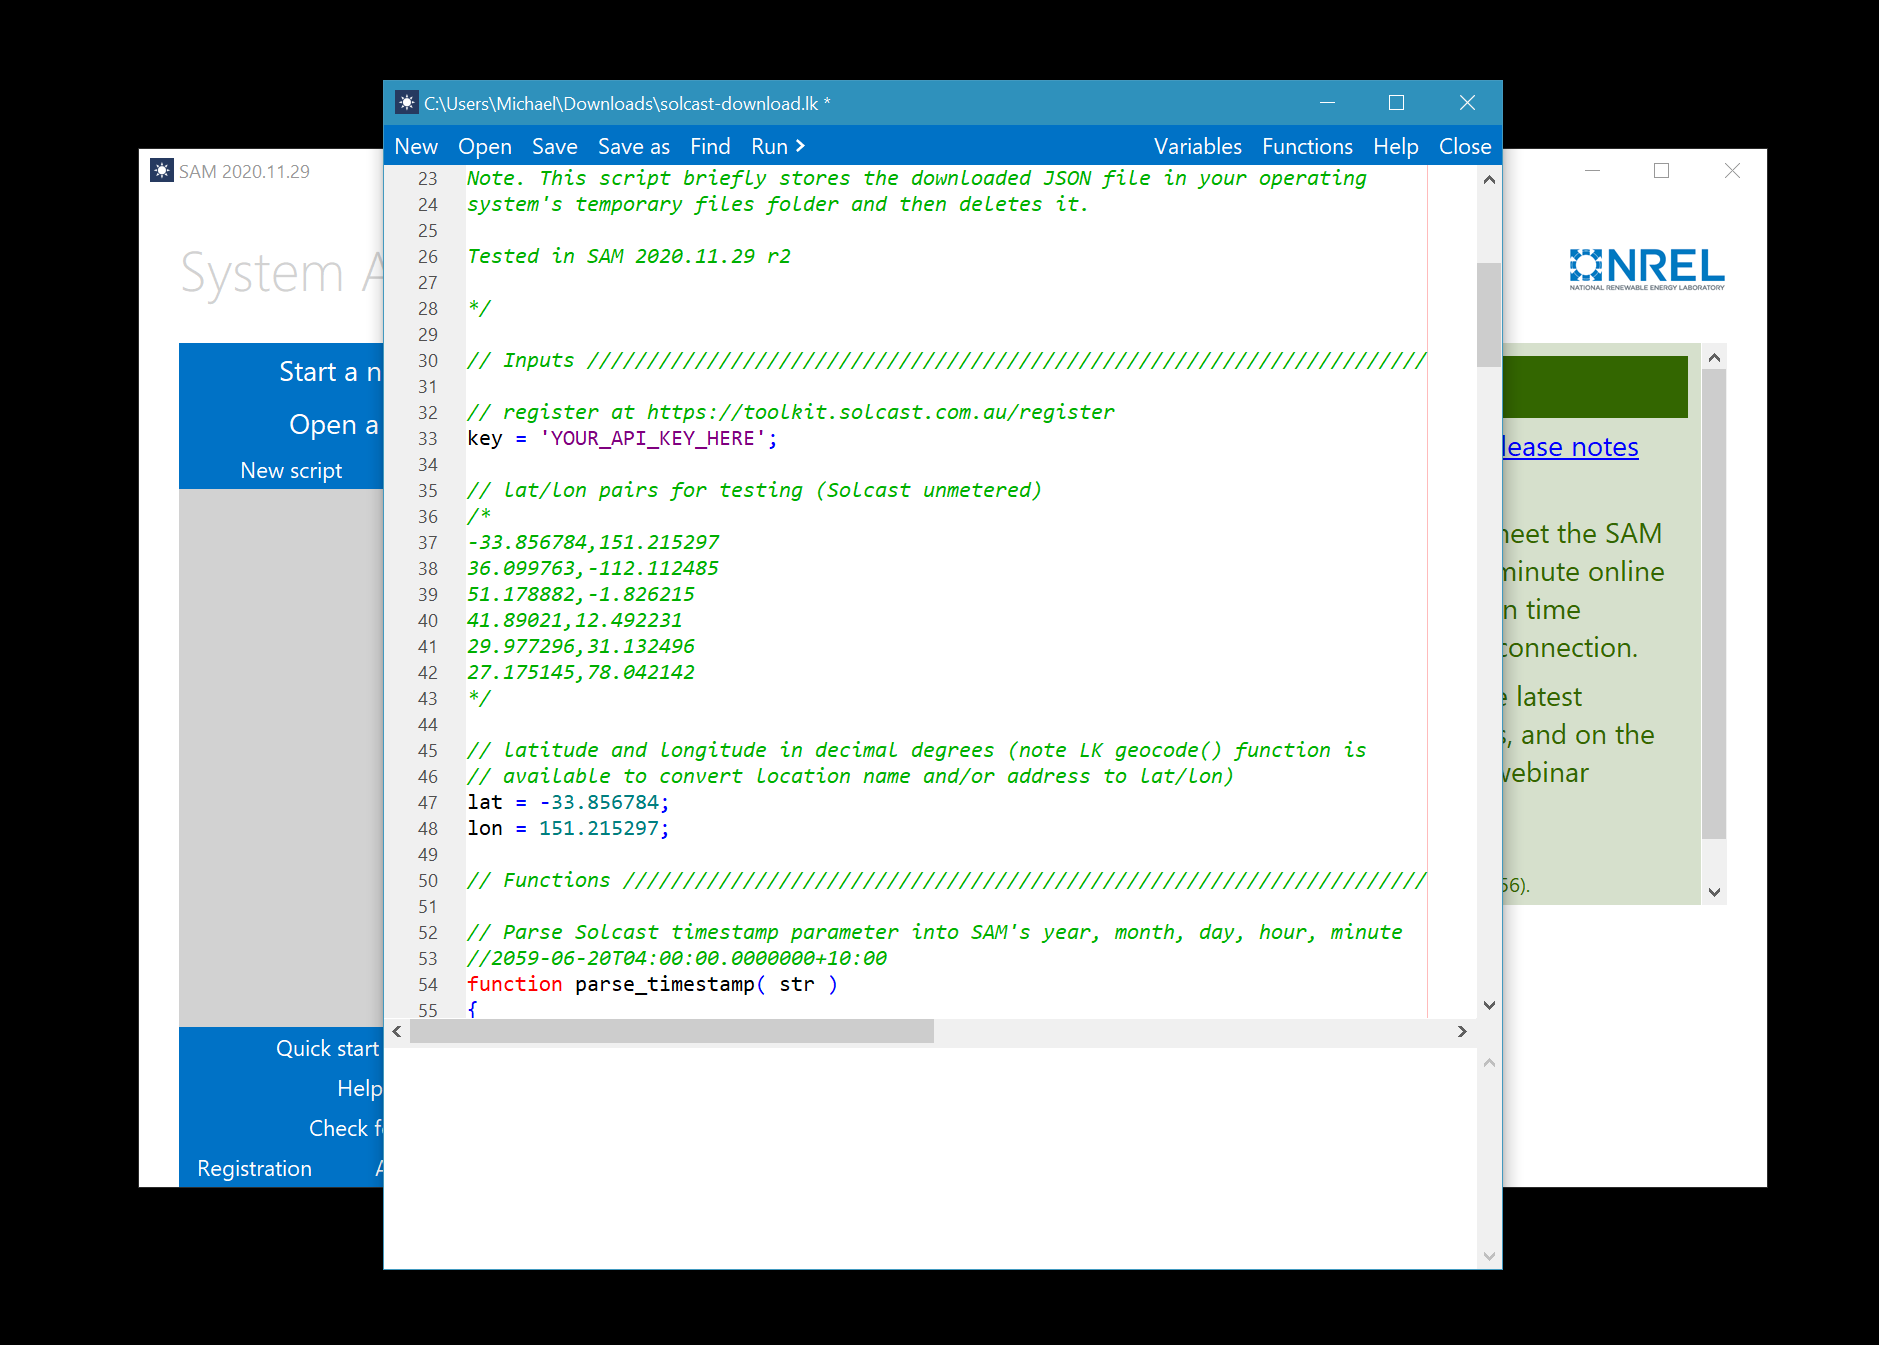The height and width of the screenshot is (1345, 1879).
Task: Run the script with Run button
Action: pos(778,146)
